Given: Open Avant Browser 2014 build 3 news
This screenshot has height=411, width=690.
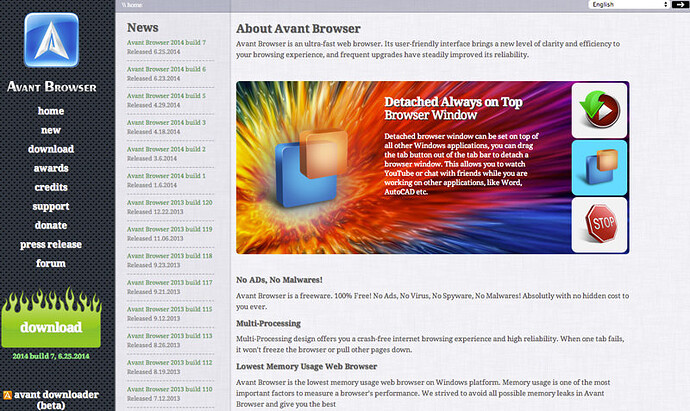Looking at the screenshot, I should pos(166,122).
